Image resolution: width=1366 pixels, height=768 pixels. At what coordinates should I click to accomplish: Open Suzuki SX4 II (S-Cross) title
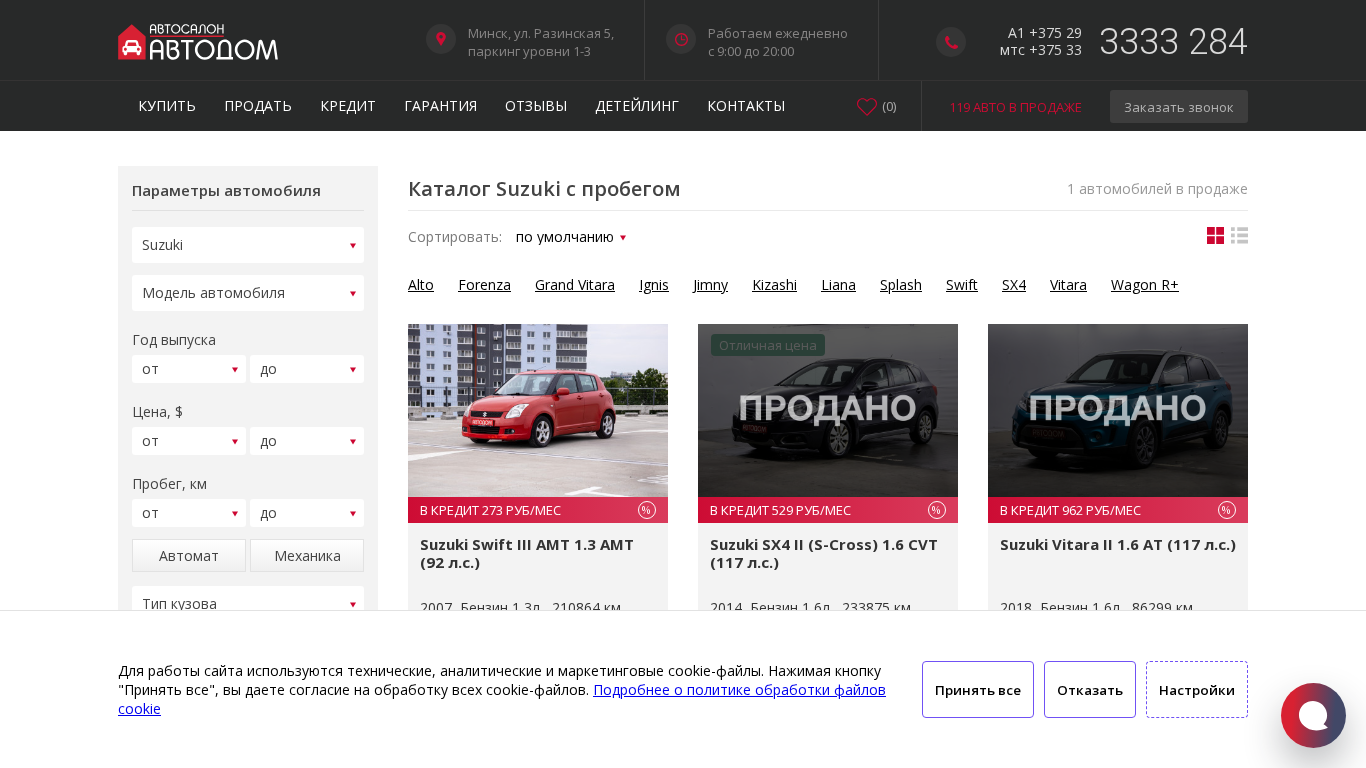(x=824, y=553)
